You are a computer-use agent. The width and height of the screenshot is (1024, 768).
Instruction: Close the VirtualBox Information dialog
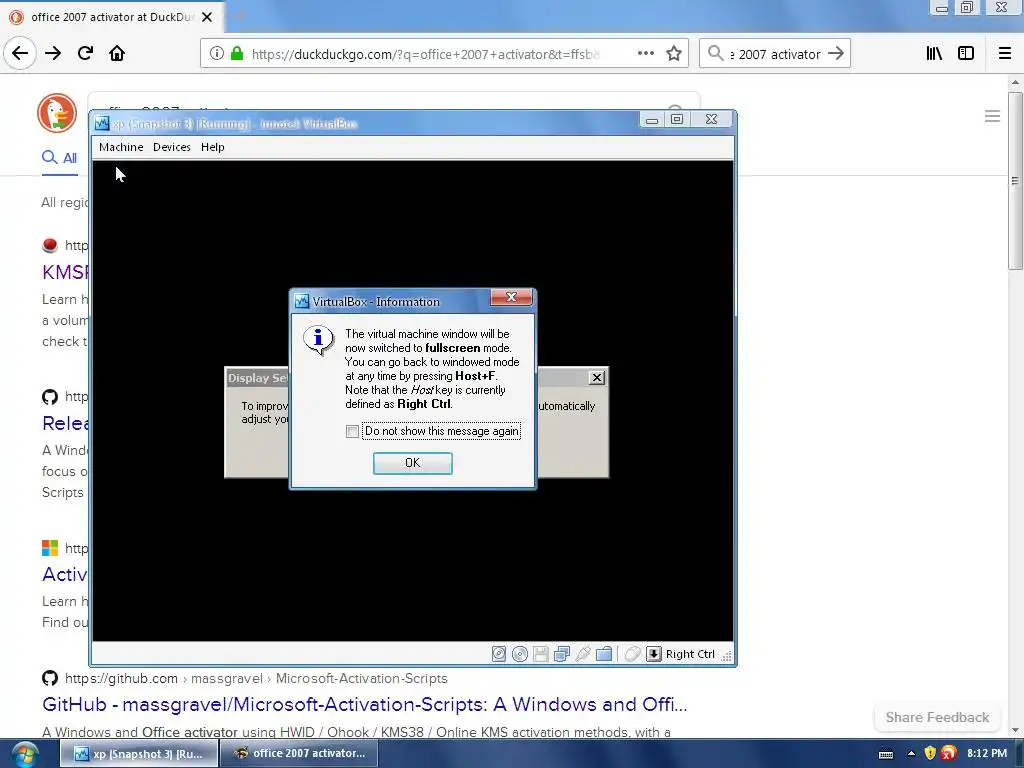[511, 298]
